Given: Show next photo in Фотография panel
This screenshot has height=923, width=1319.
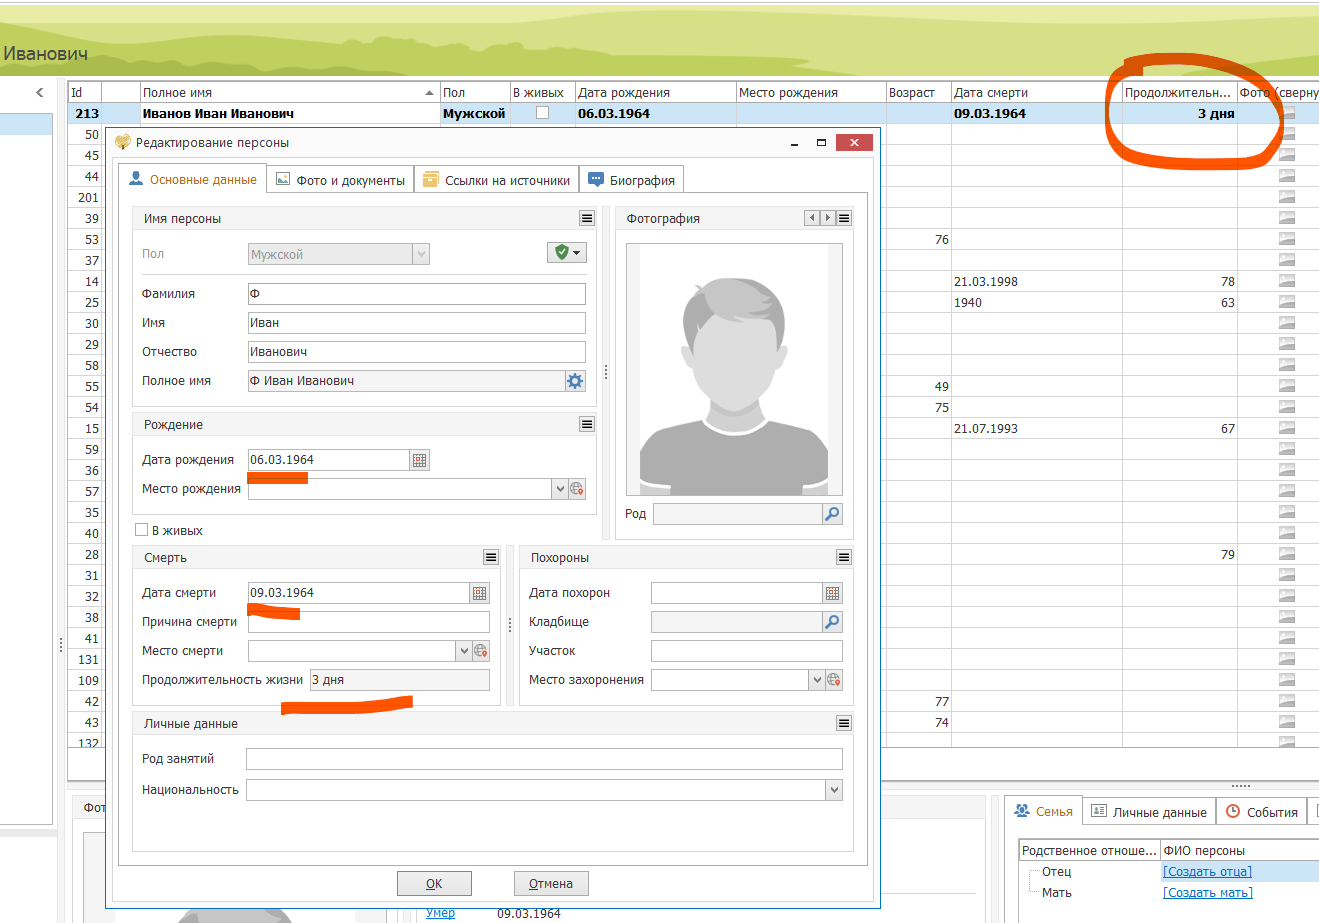Looking at the screenshot, I should [x=828, y=218].
